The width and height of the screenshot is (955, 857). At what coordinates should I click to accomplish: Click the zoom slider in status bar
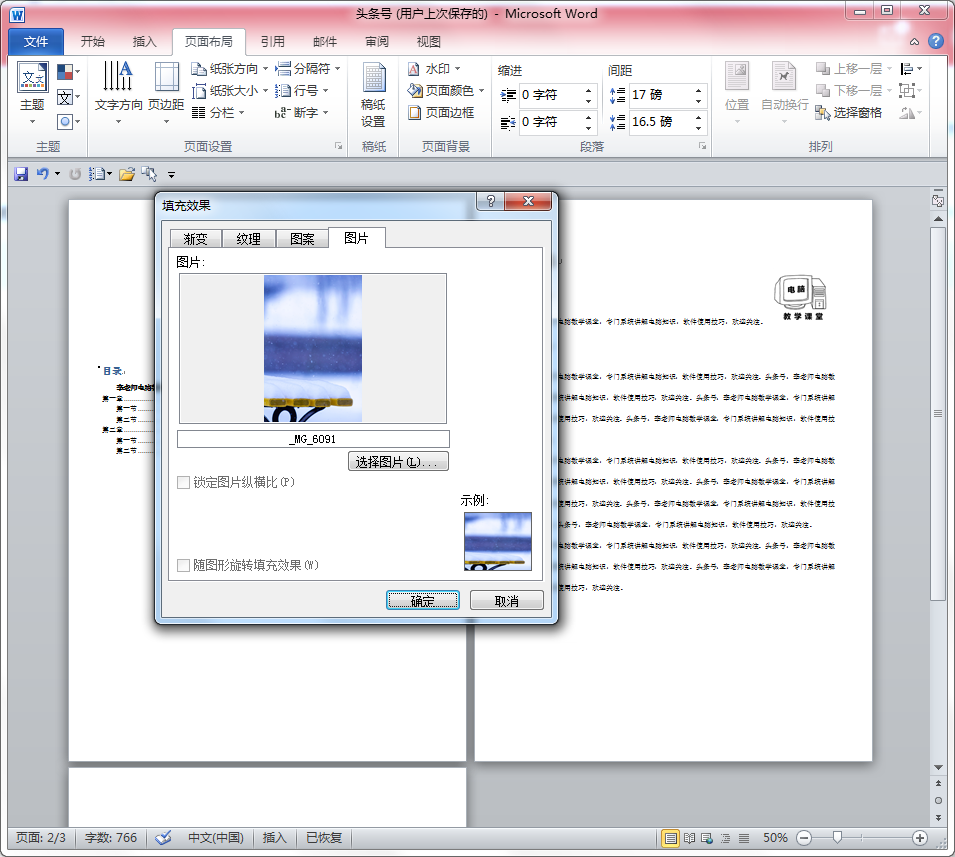point(837,838)
